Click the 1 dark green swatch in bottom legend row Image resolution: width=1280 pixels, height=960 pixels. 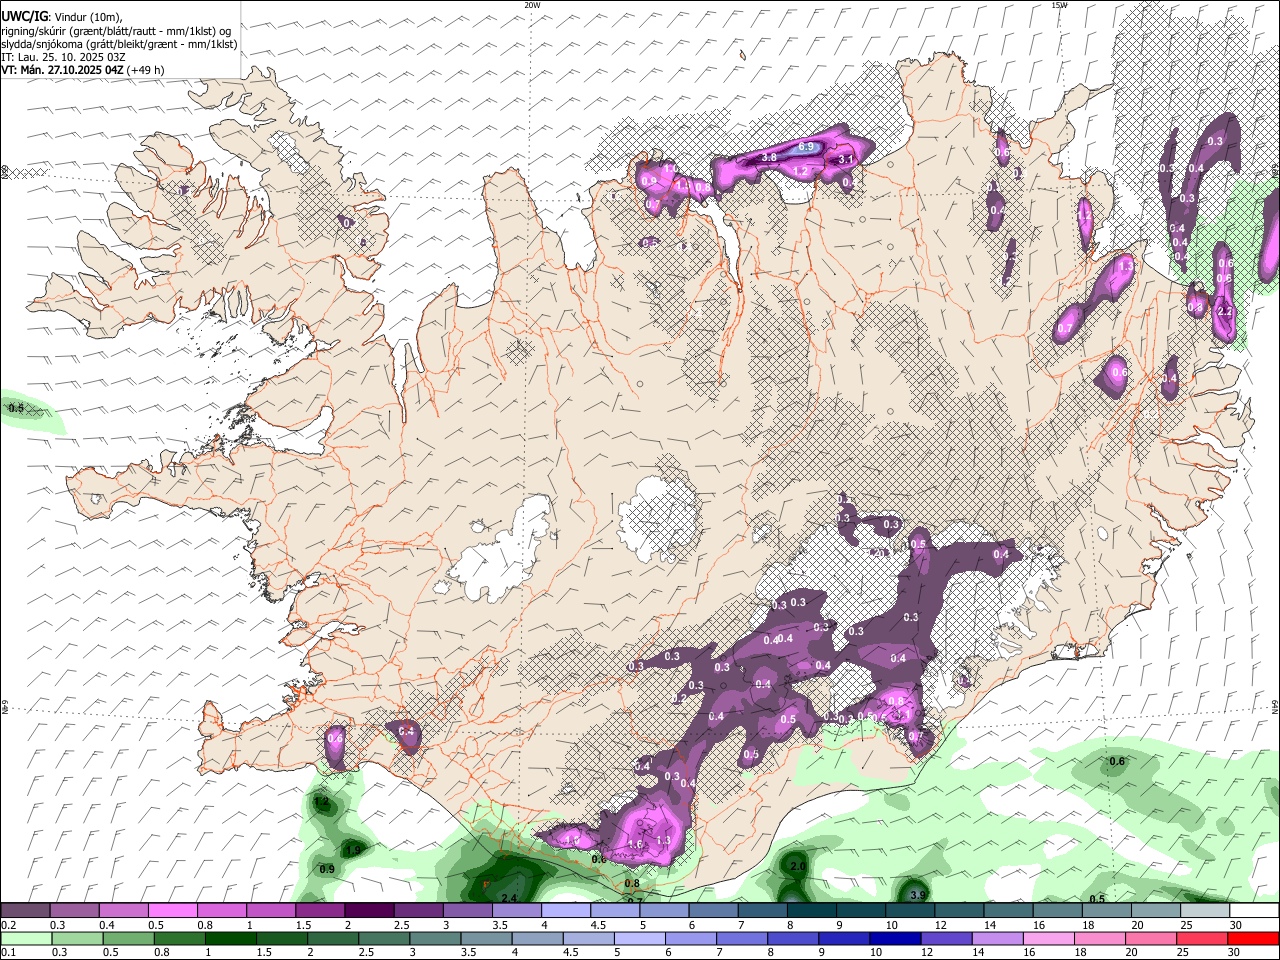[230, 938]
